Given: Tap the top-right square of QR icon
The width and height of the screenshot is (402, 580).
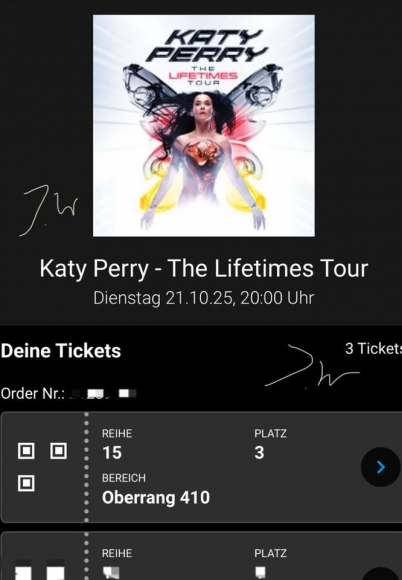Looking at the screenshot, I should 58,451.
